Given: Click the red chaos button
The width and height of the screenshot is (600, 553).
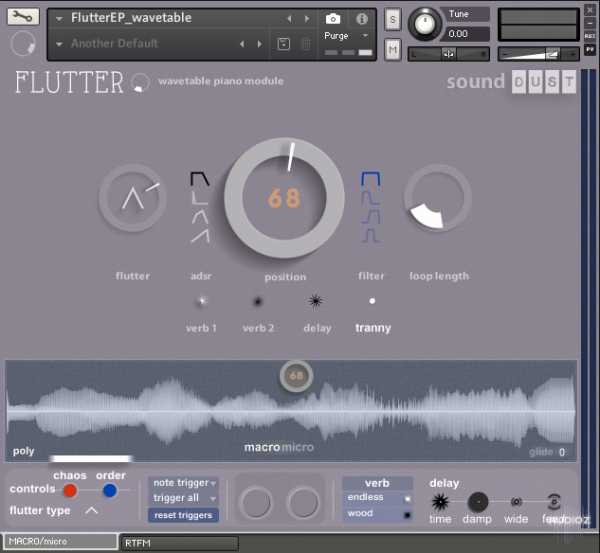Looking at the screenshot, I should 70,490.
